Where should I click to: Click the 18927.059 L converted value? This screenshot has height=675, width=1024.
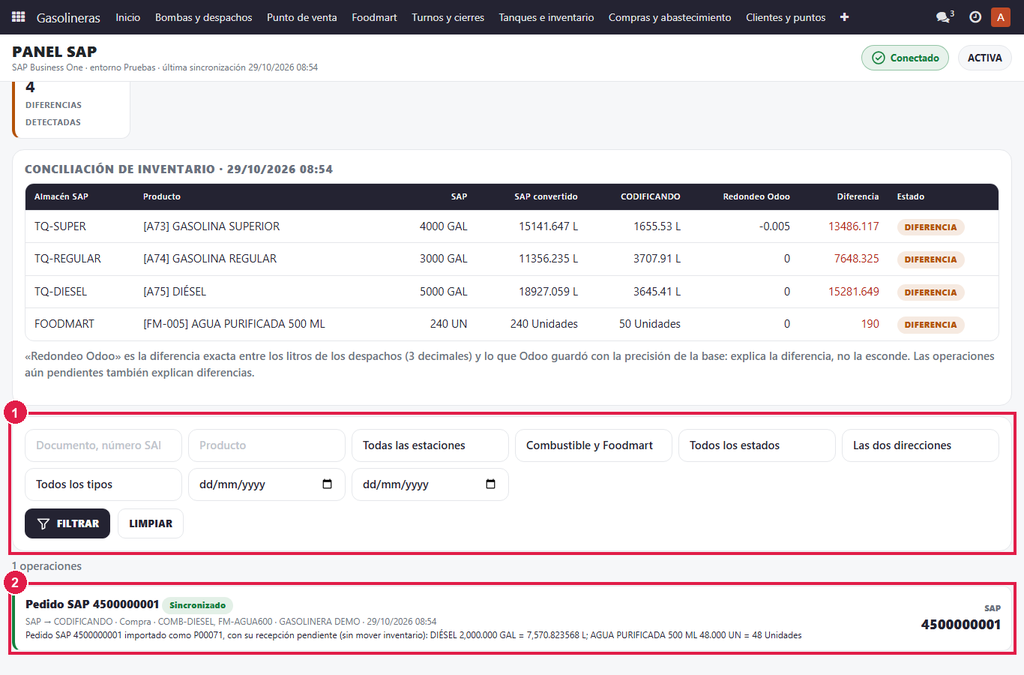click(x=549, y=291)
